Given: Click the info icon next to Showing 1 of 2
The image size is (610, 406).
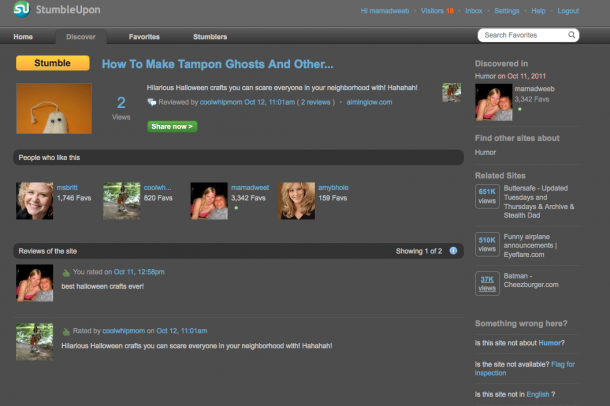Looking at the screenshot, I should (453, 251).
